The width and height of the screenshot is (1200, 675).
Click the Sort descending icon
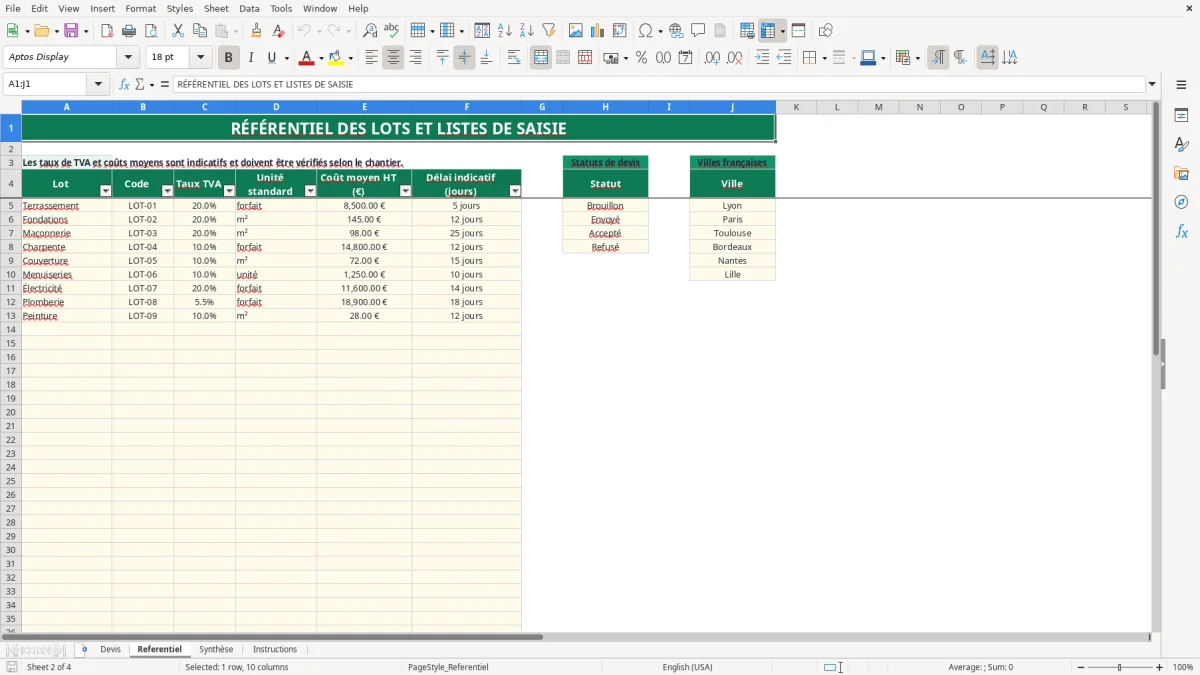click(527, 31)
